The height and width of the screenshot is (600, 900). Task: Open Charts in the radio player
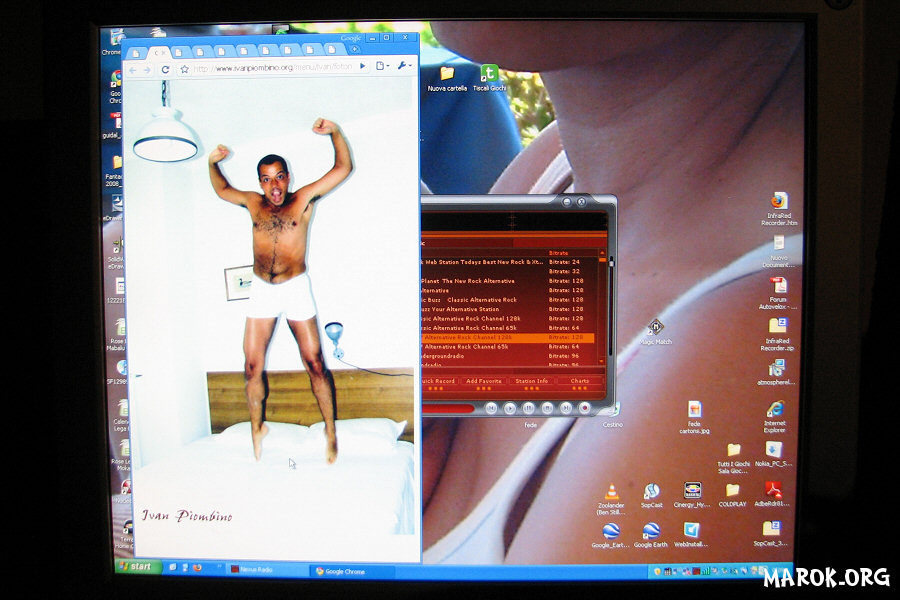pos(580,381)
